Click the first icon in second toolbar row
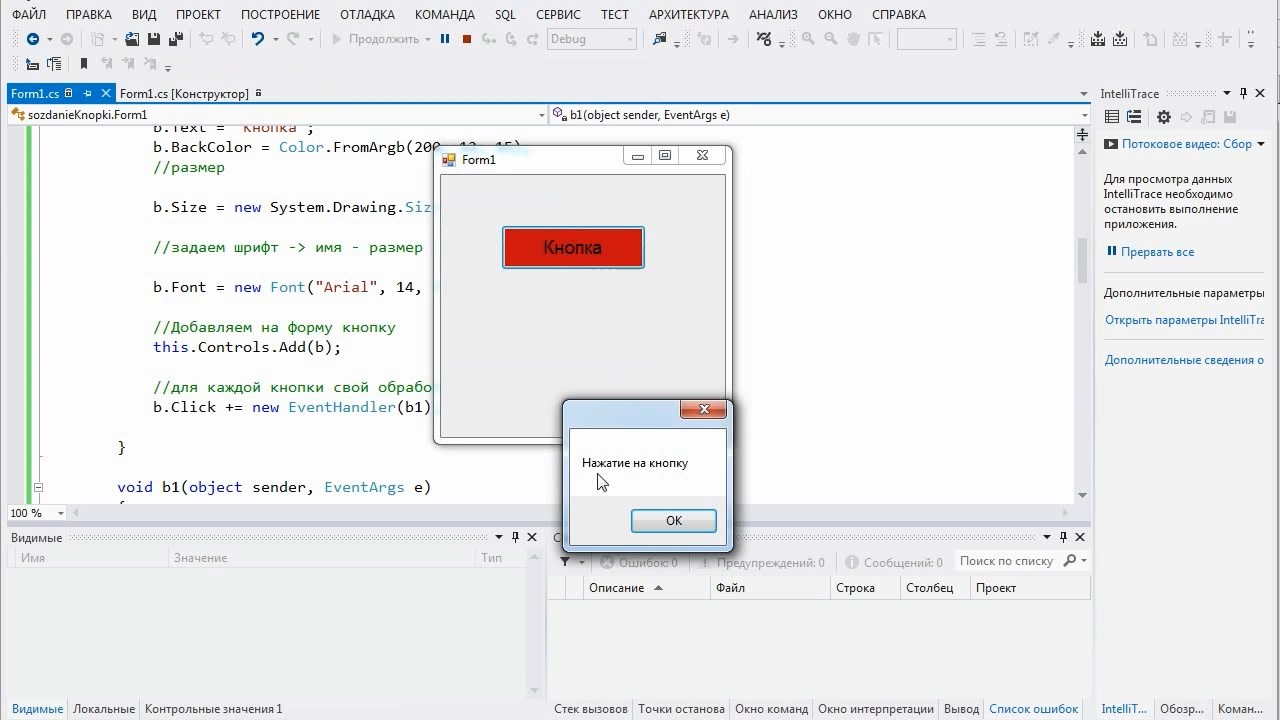This screenshot has height=720, width=1280. click(32, 64)
